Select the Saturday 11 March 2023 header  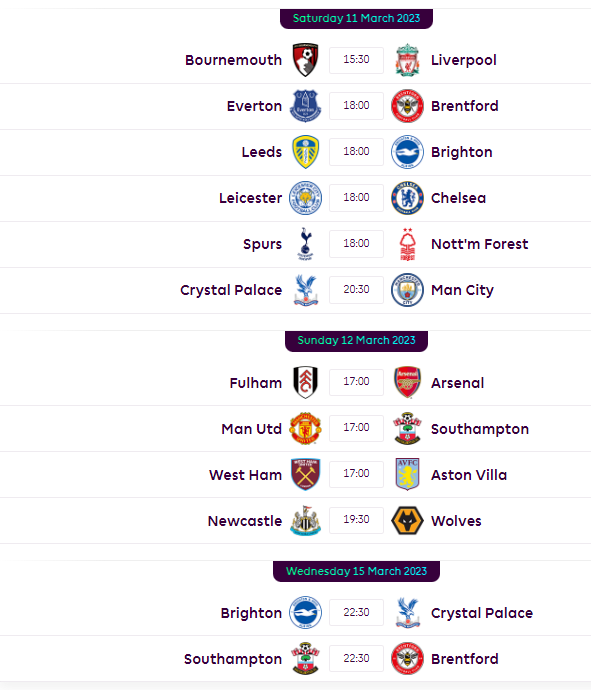point(356,18)
